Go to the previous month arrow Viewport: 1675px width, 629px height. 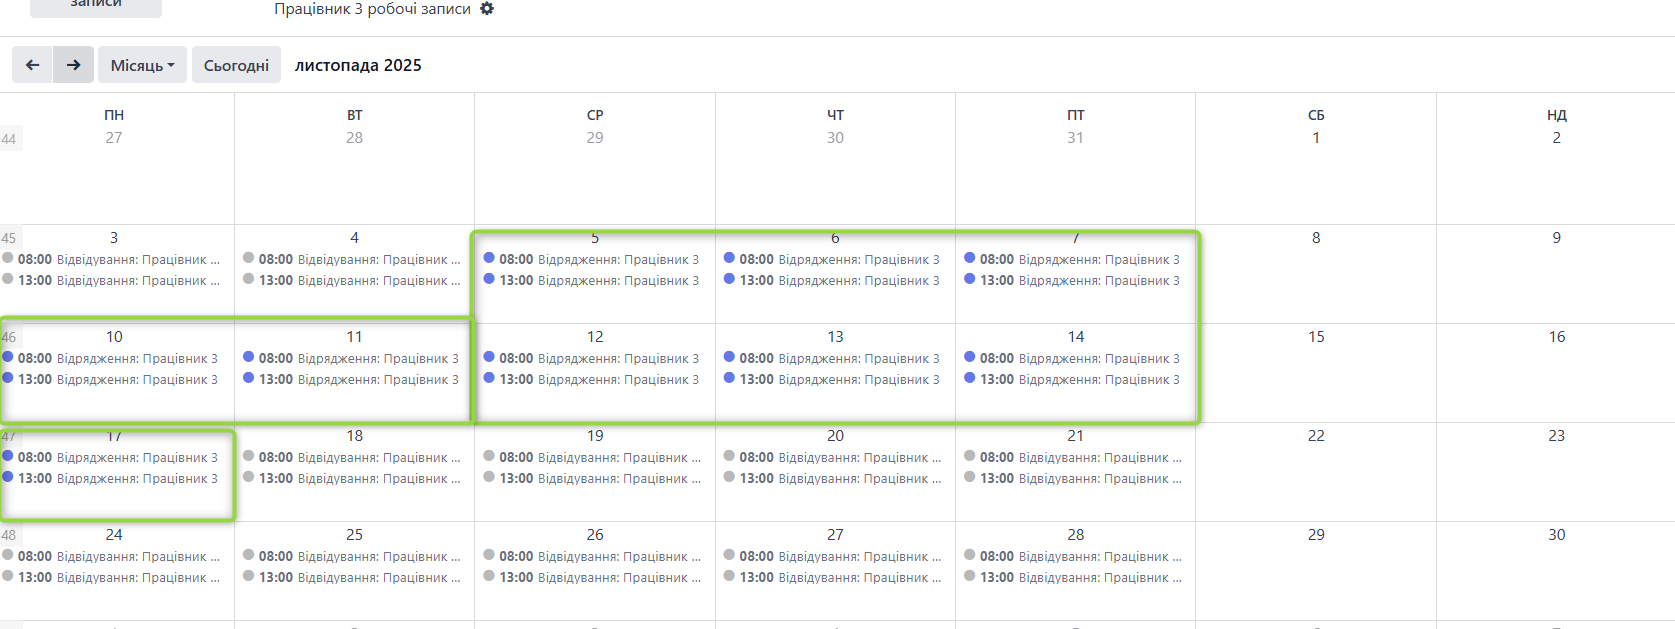tap(33, 65)
